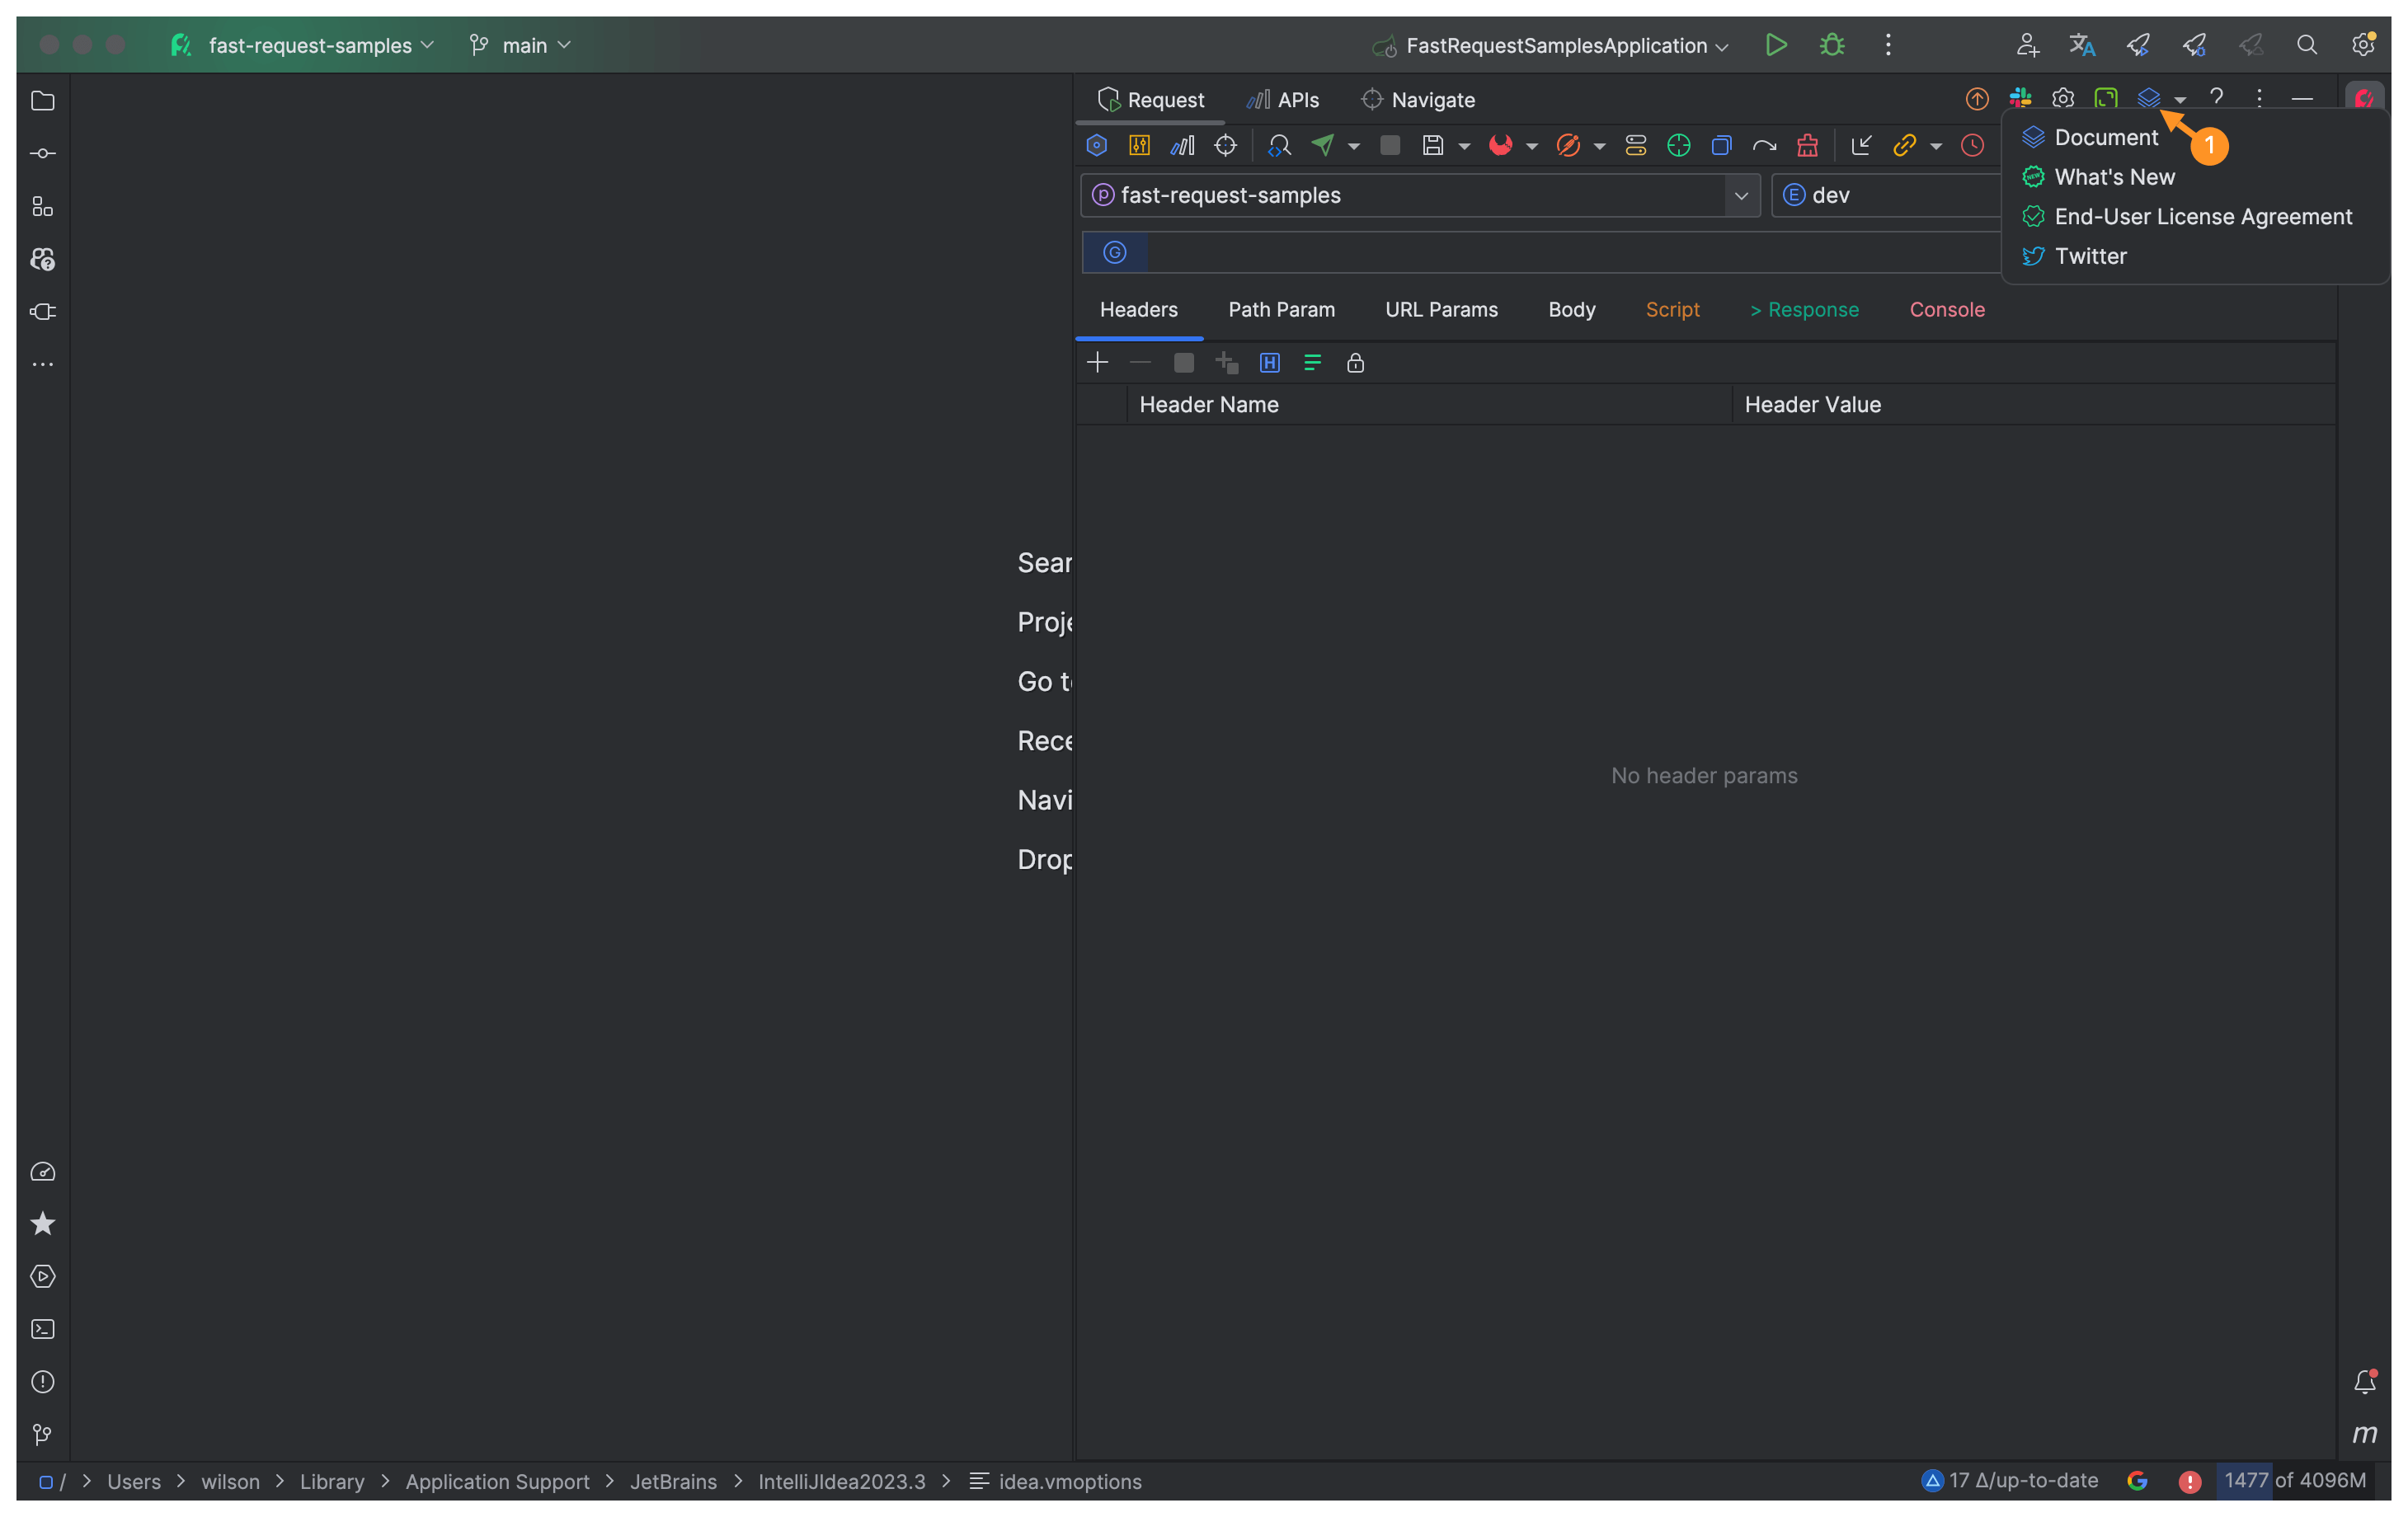This screenshot has height=1517, width=2408.
Task: Click the Slack icon in Fast Request header
Action: tap(2020, 98)
